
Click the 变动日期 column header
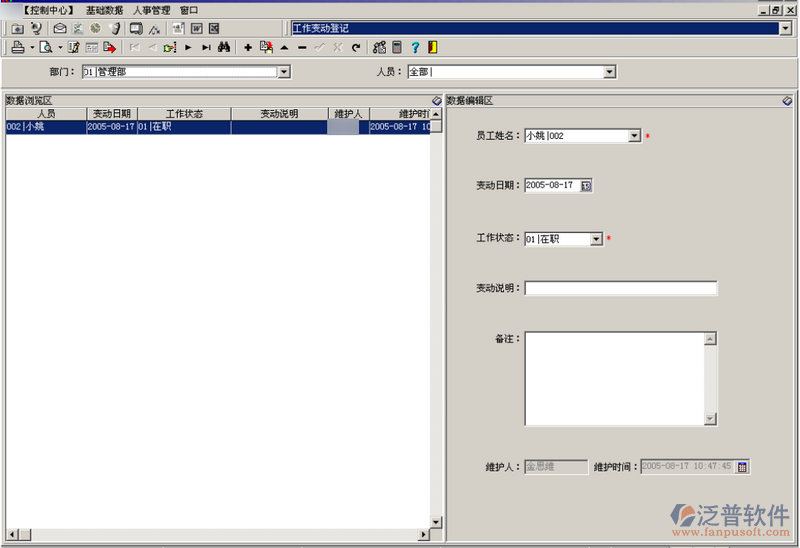click(111, 114)
